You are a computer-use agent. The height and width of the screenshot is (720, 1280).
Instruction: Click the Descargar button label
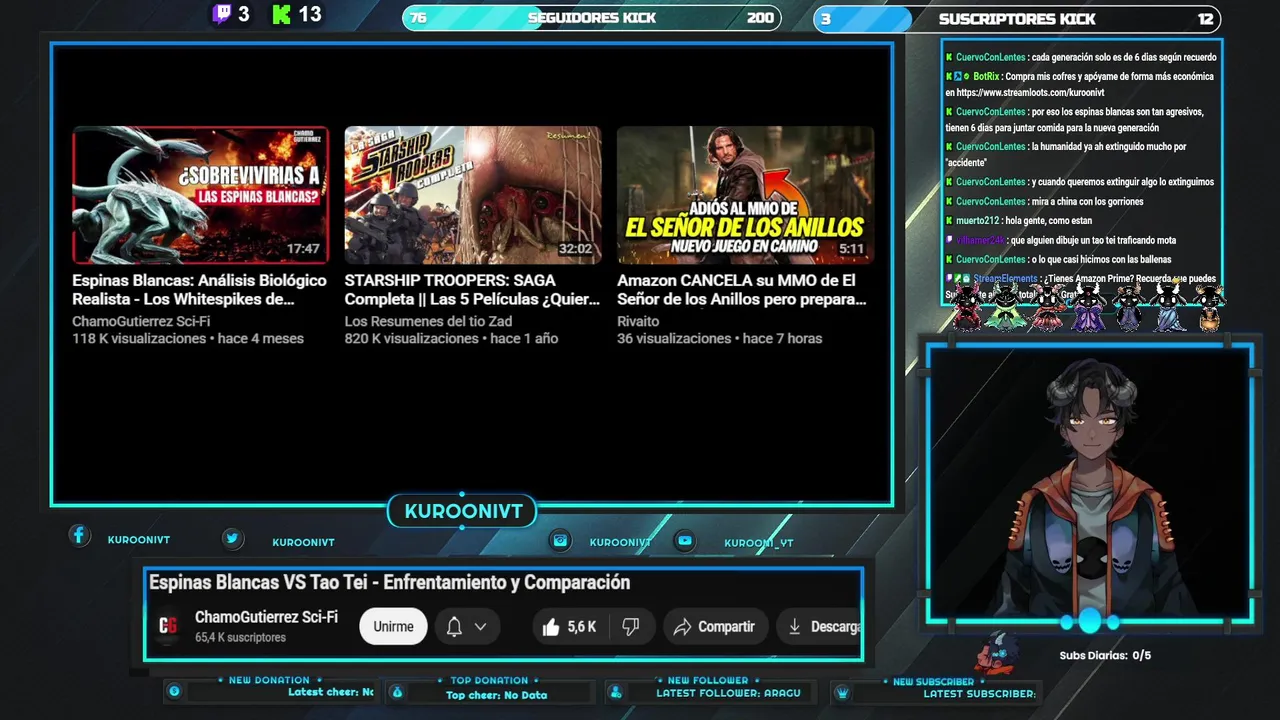(x=835, y=627)
